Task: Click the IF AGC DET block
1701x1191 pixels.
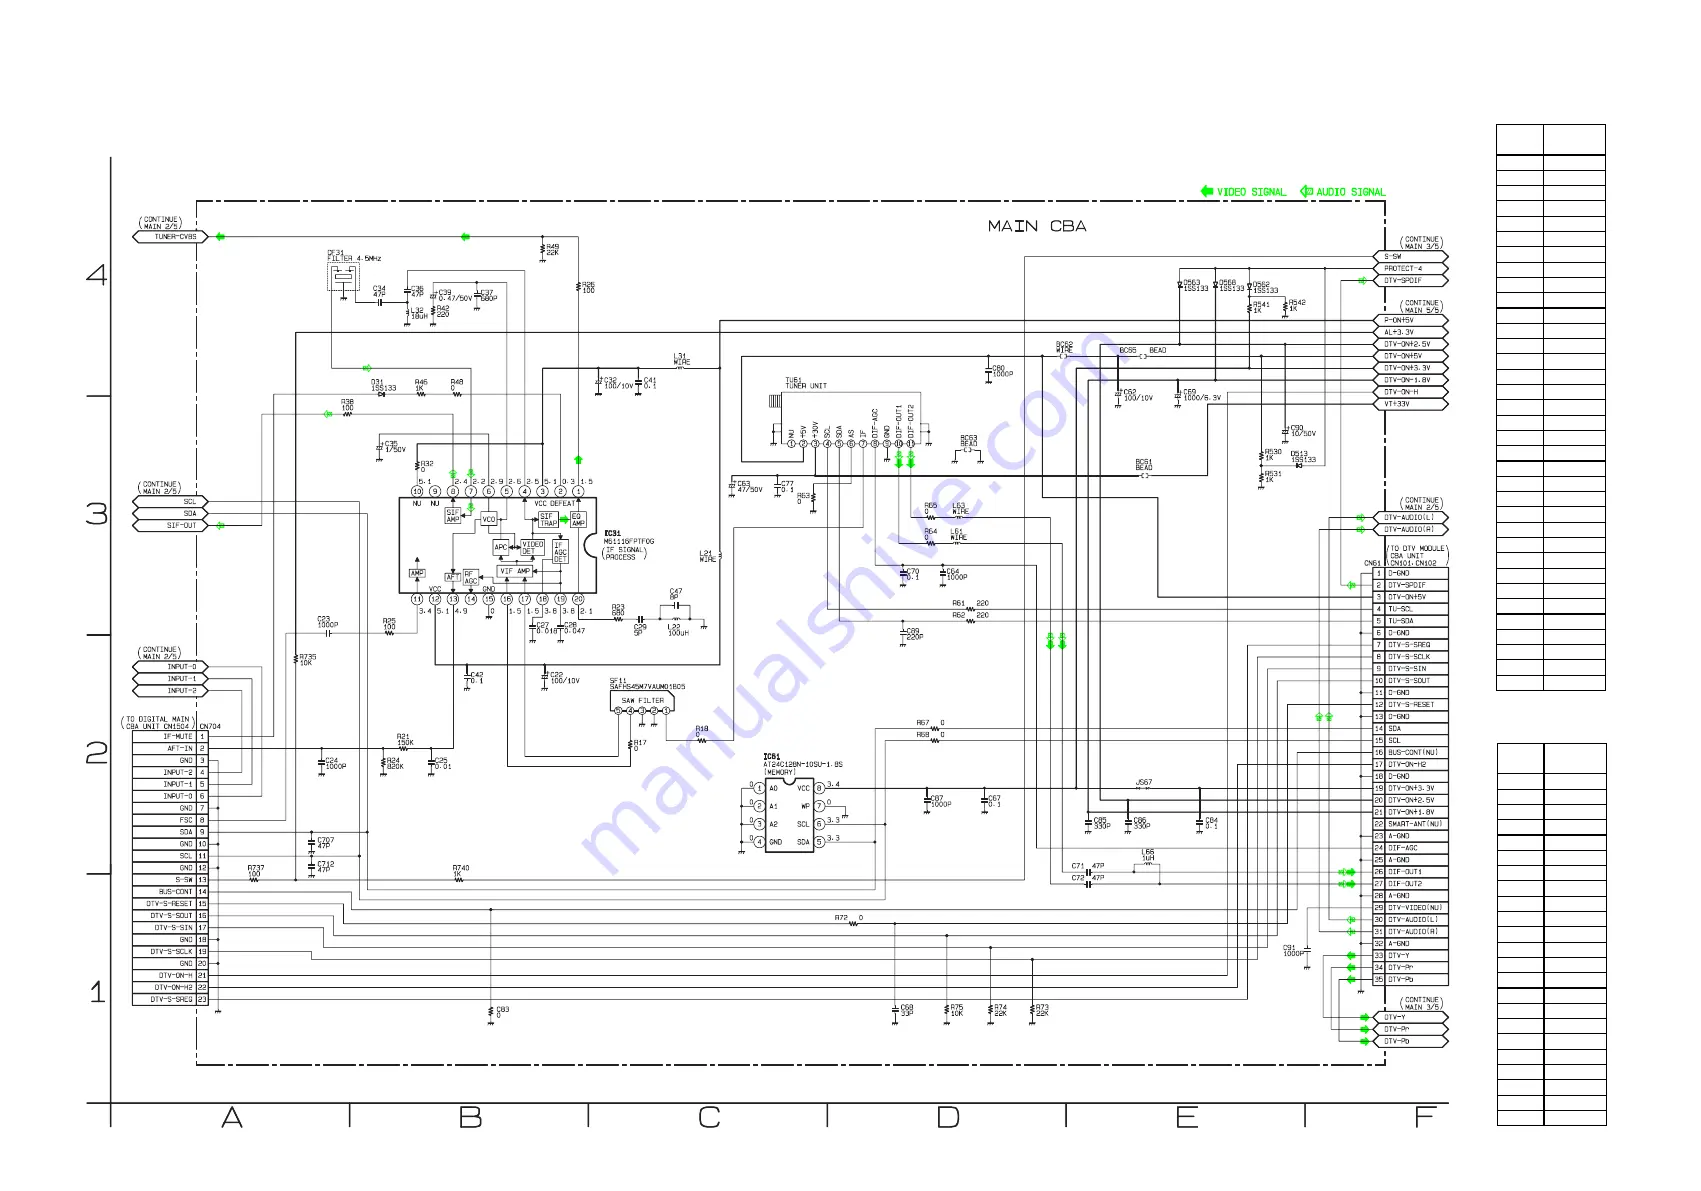Action: point(560,552)
